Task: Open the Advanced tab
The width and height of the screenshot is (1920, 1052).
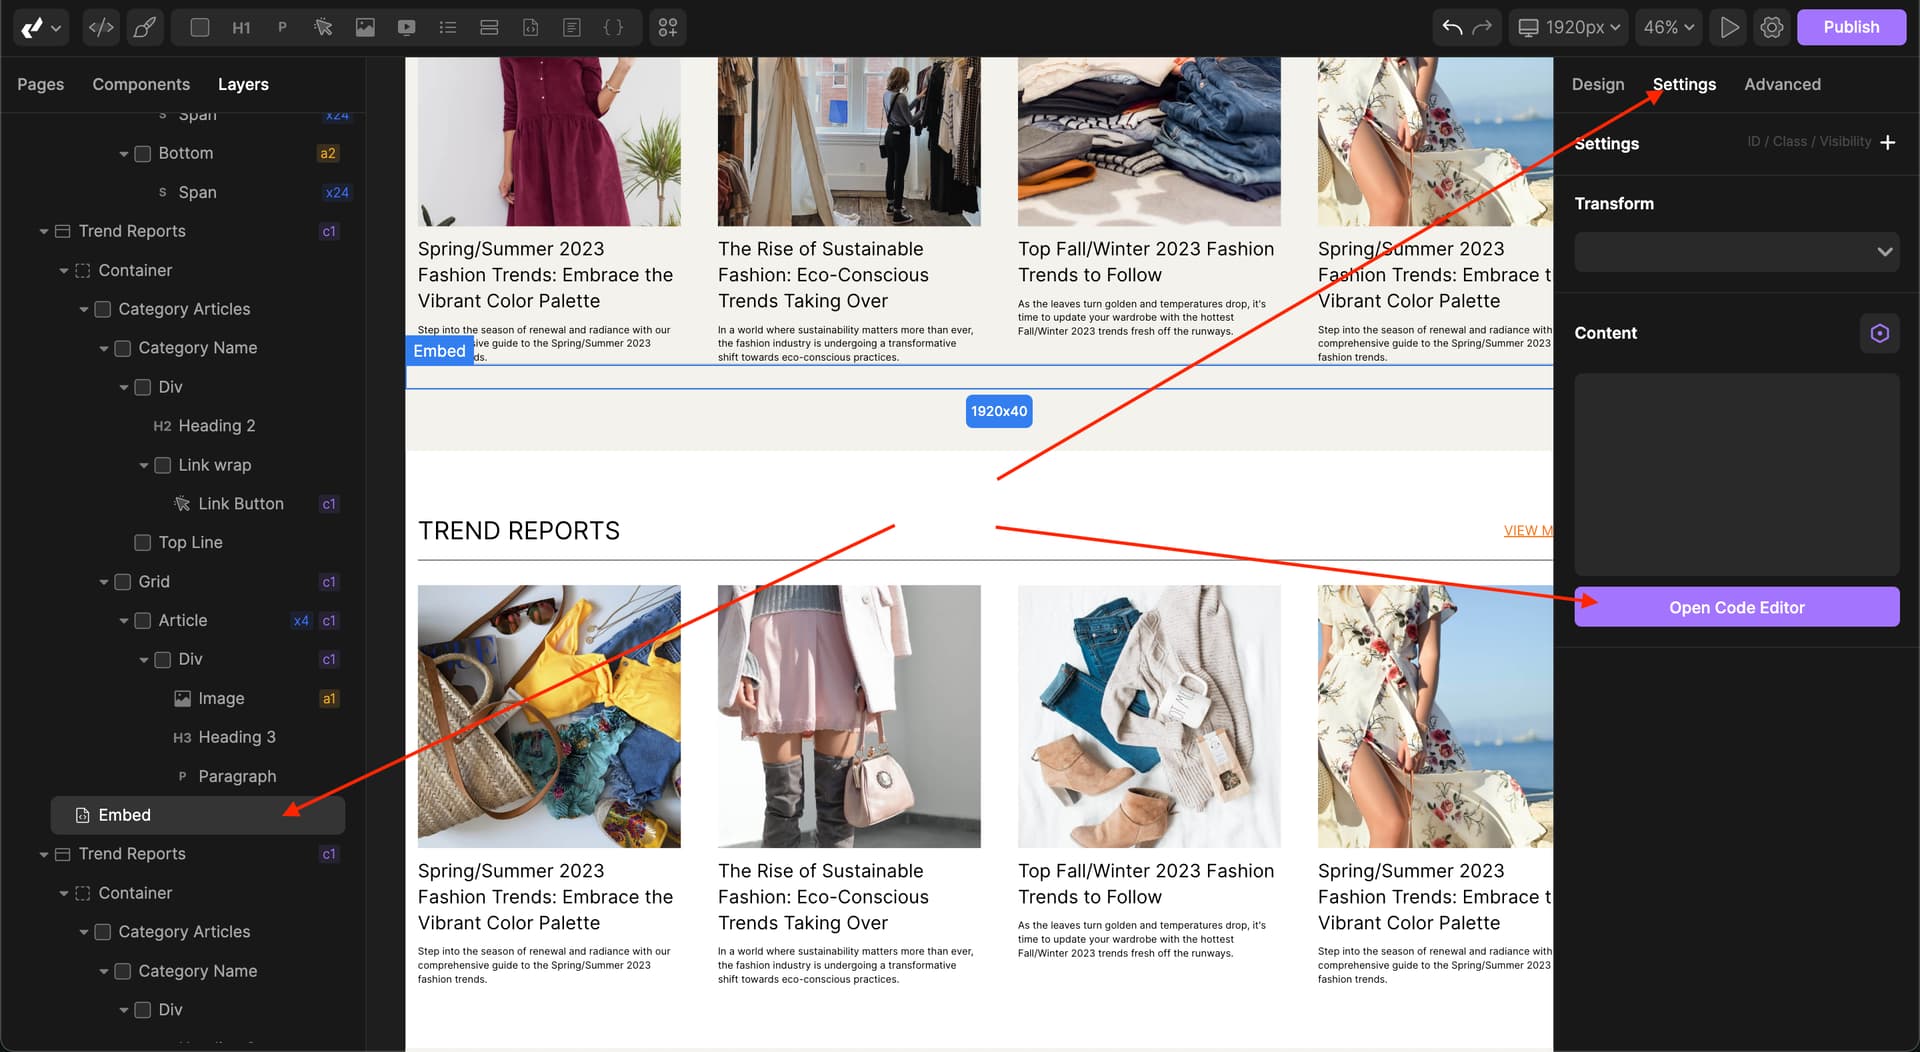Action: click(x=1782, y=84)
